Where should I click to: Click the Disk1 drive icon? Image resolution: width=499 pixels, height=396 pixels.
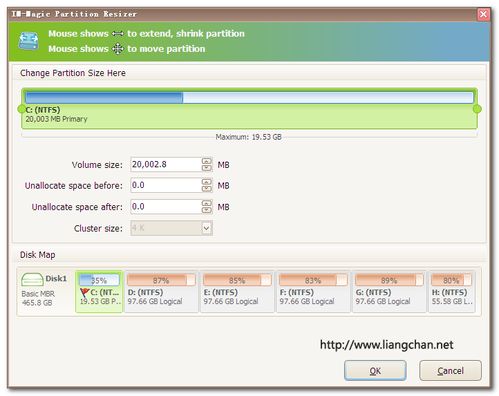(32, 279)
